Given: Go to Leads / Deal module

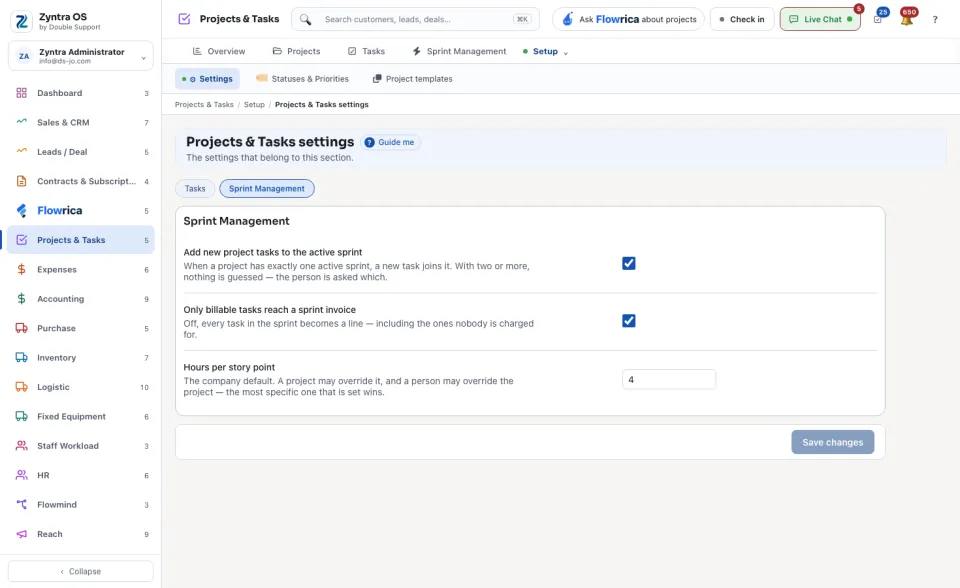Looking at the screenshot, I should [81, 152].
